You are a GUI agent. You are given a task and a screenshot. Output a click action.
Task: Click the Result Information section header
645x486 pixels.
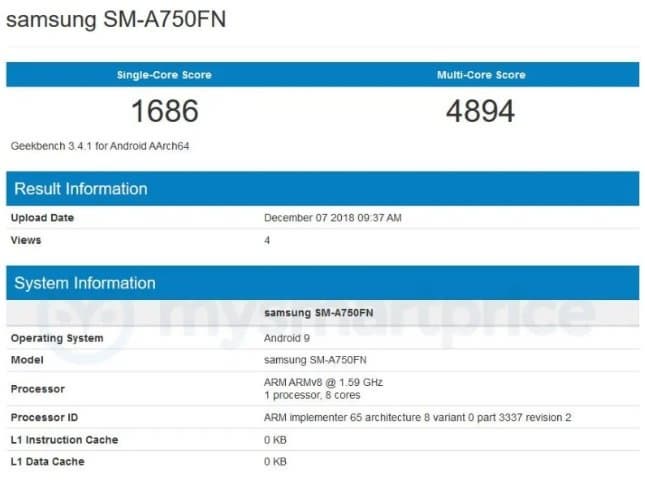pos(80,189)
